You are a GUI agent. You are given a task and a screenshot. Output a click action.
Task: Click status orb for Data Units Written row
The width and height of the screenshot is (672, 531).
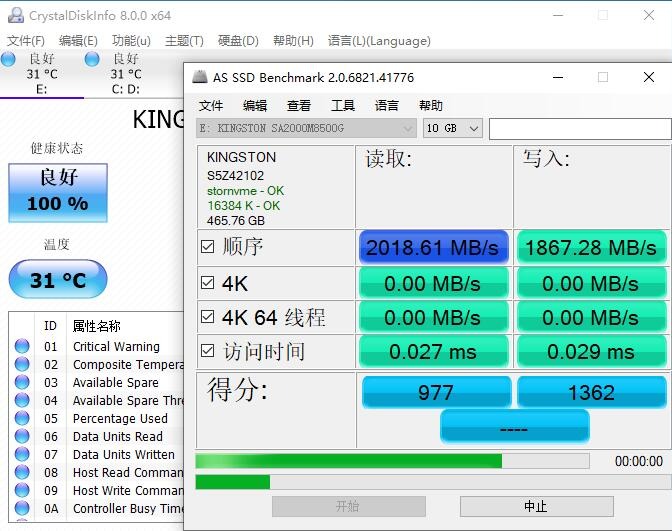click(x=22, y=454)
